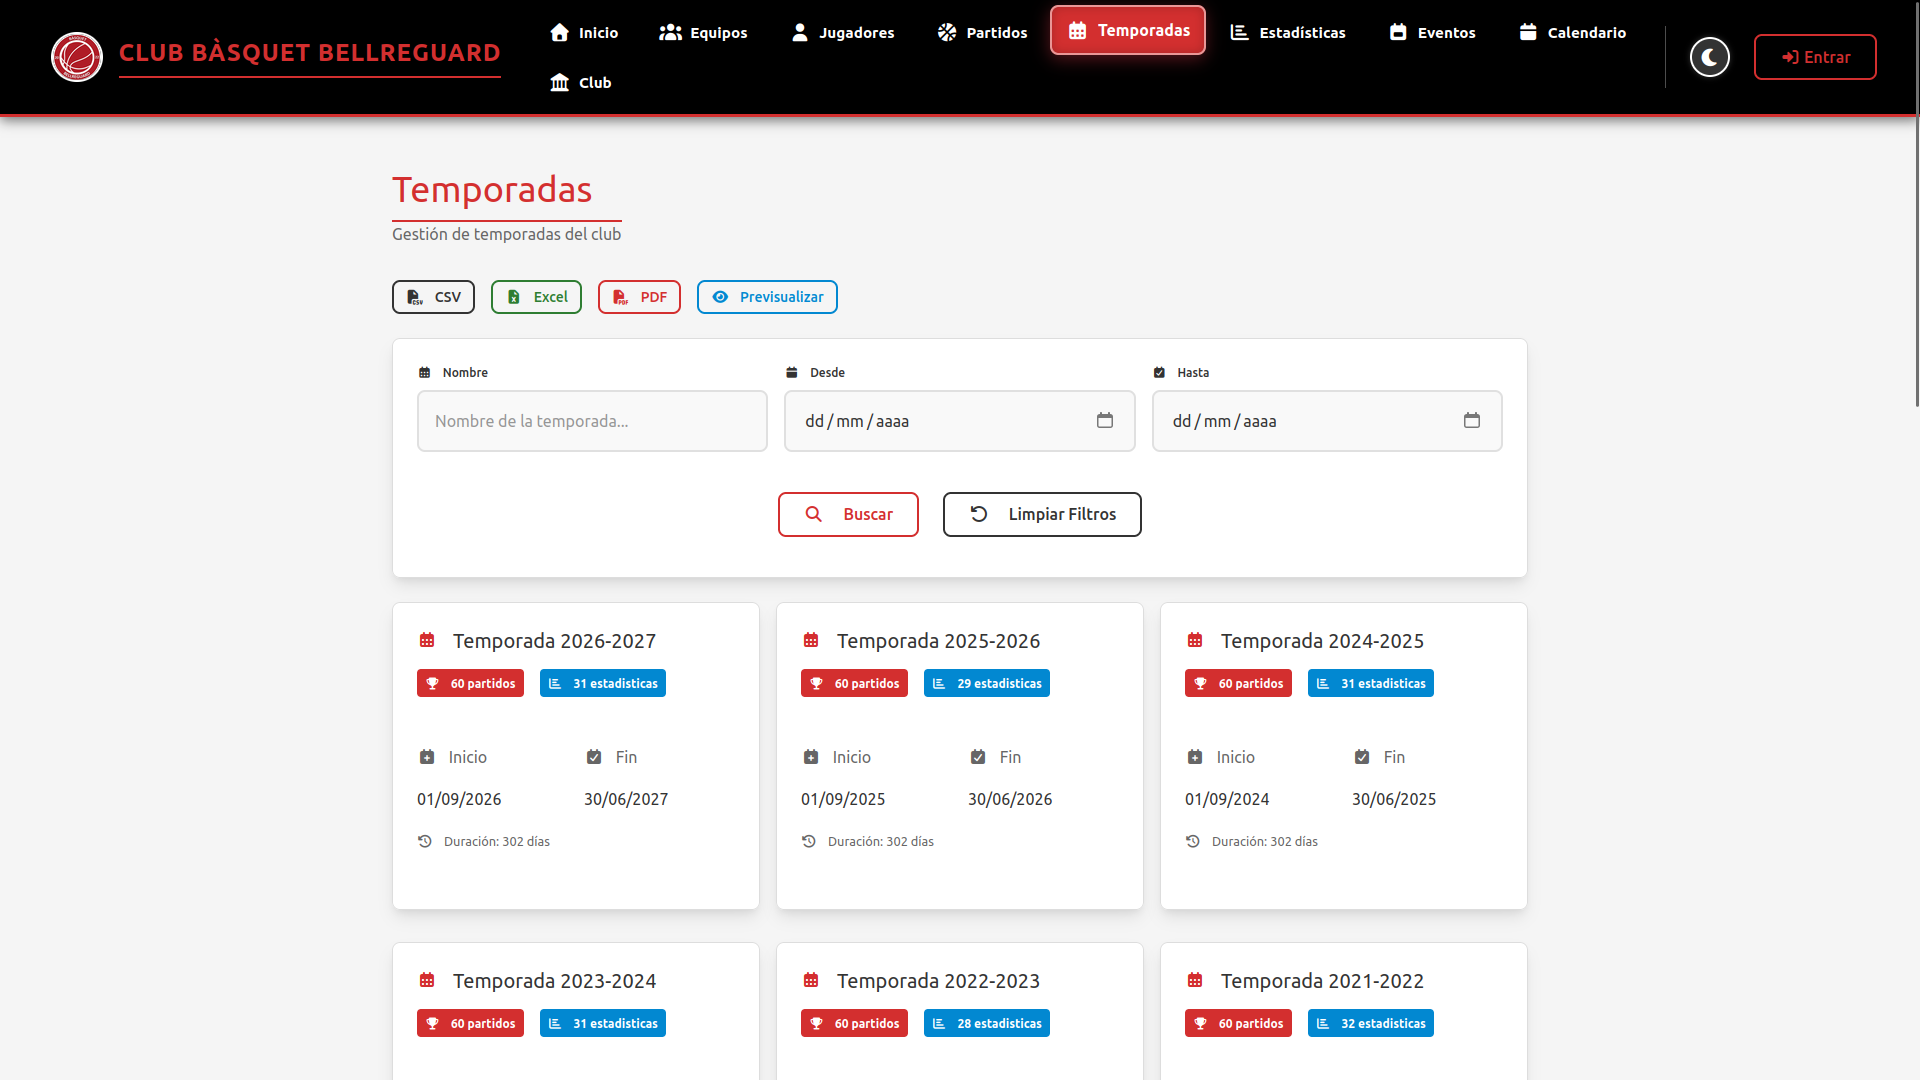Click the Buscar search button
This screenshot has height=1080, width=1920.
point(848,514)
